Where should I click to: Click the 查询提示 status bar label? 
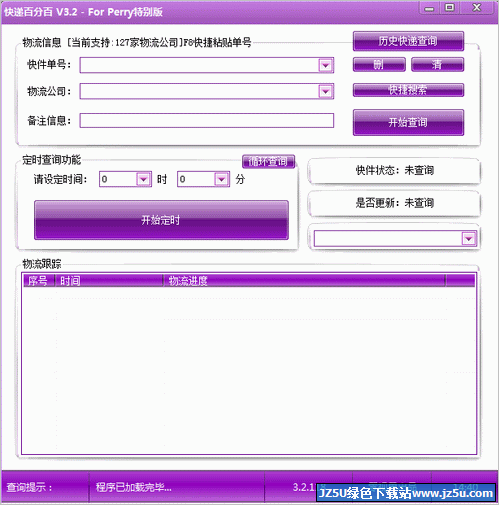pyautogui.click(x=29, y=487)
